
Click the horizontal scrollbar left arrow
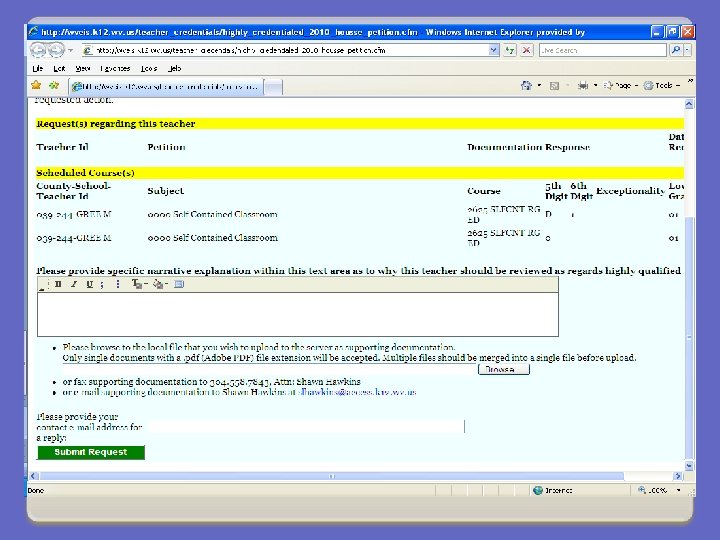[34, 476]
